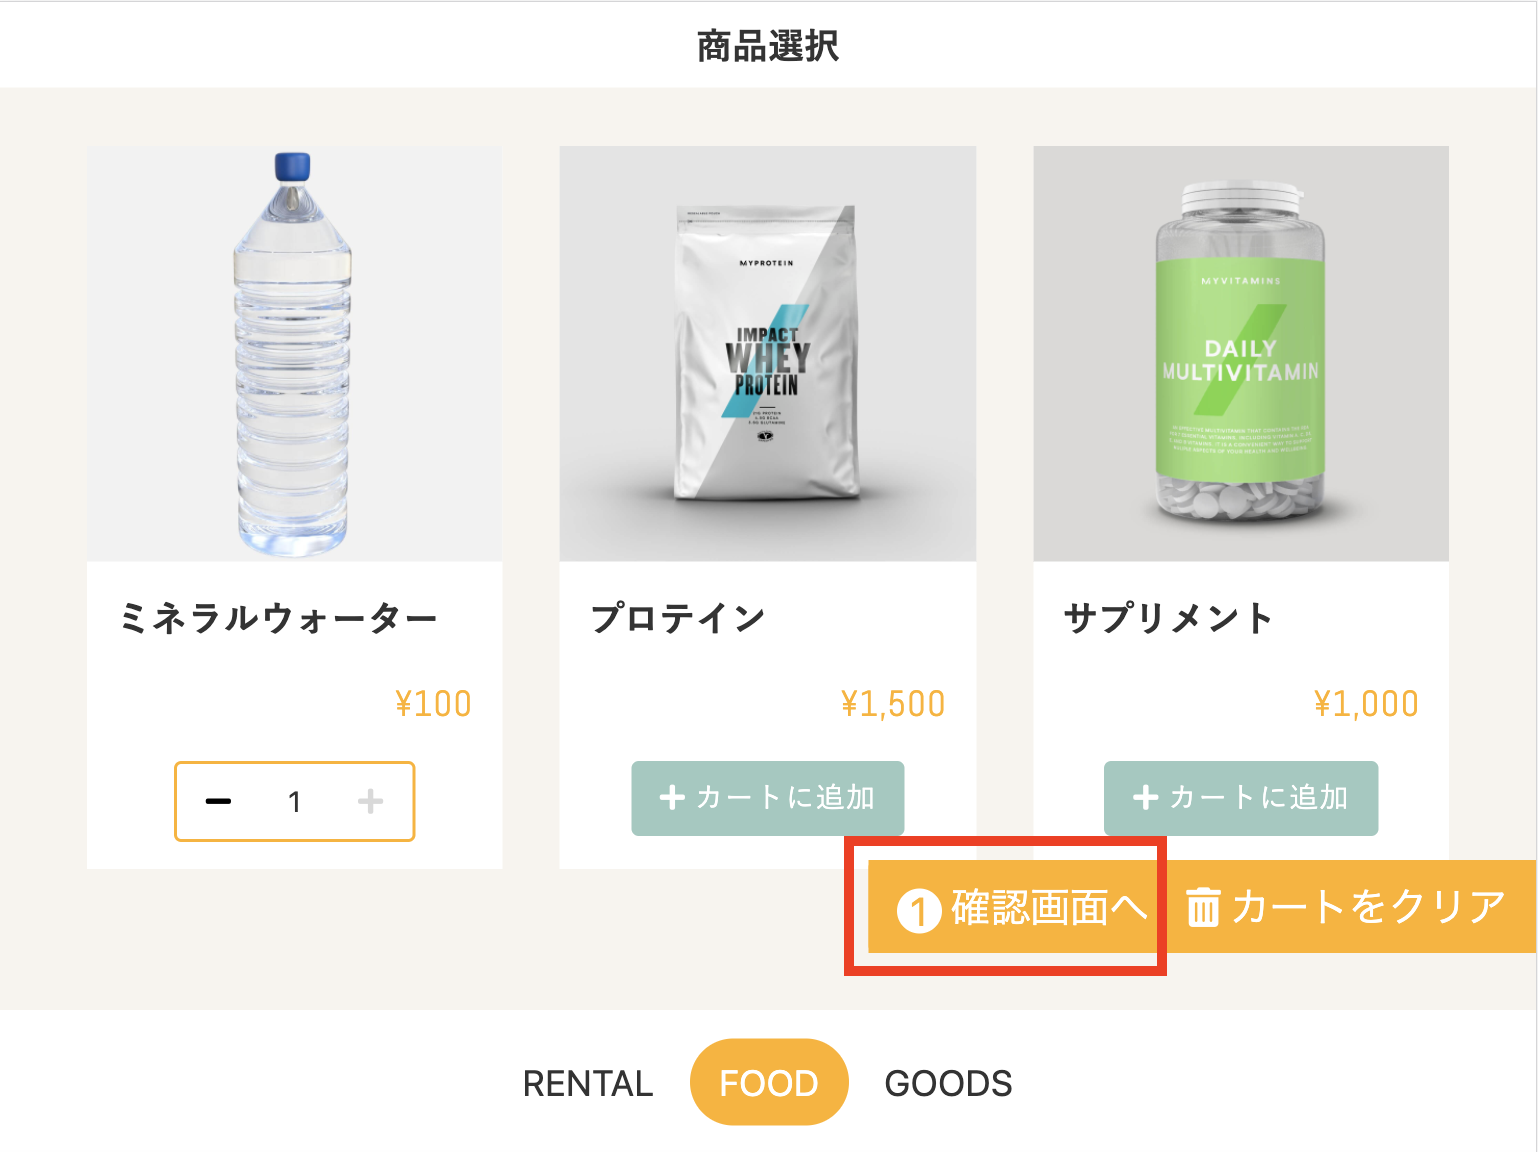Click the サプリメント product title
This screenshot has height=1152, width=1538.
(x=1167, y=619)
